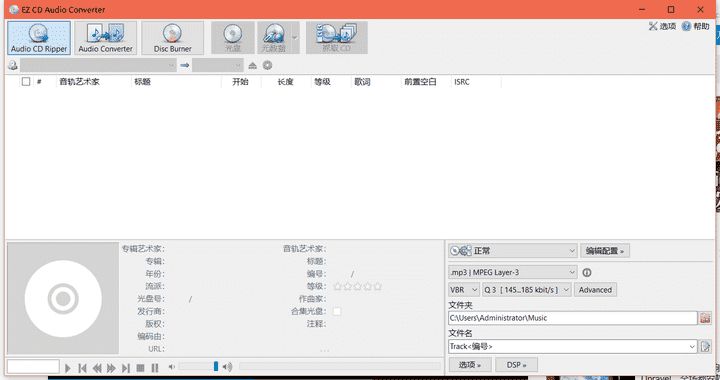The height and width of the screenshot is (380, 720).
Task: Click the 元数据 metadata toolbar icon
Action: tap(274, 38)
